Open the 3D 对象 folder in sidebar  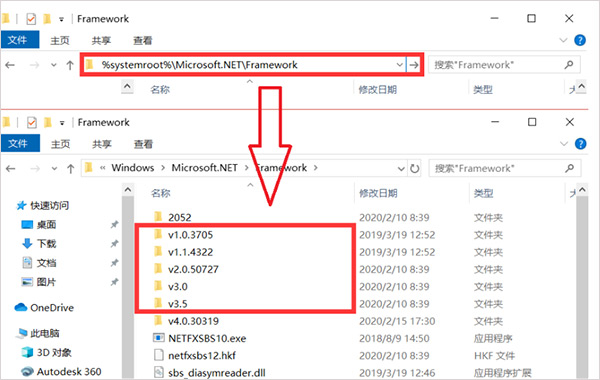(x=46, y=352)
